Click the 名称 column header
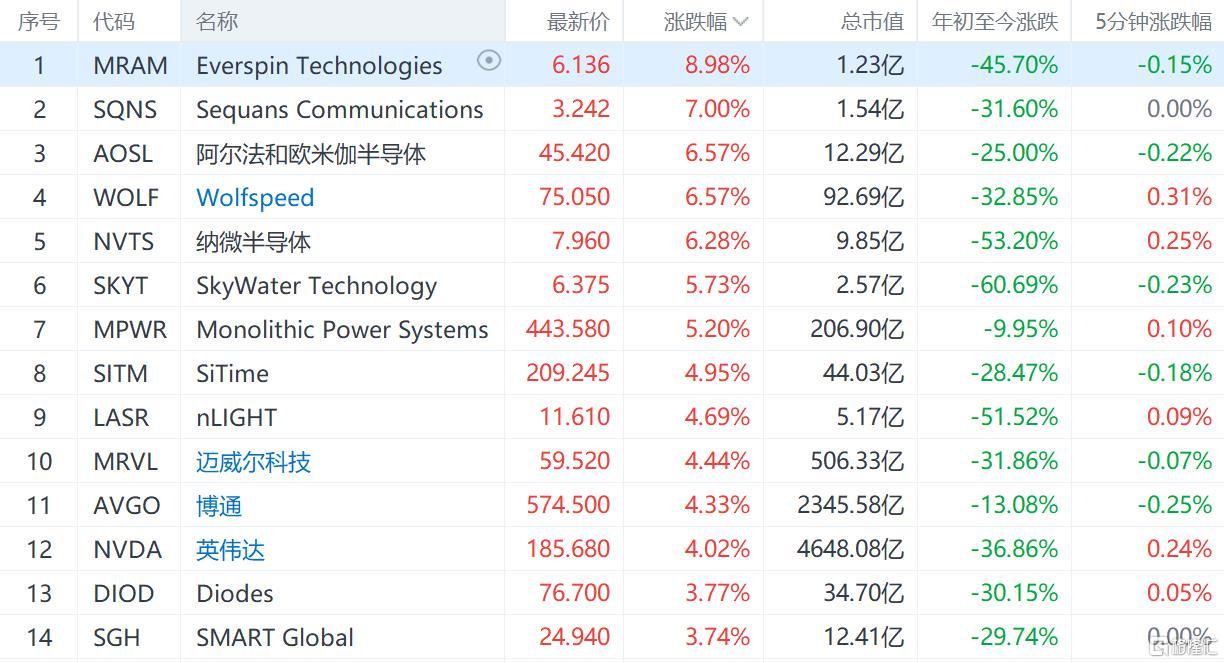This screenshot has width=1224, height=663. pos(217,21)
